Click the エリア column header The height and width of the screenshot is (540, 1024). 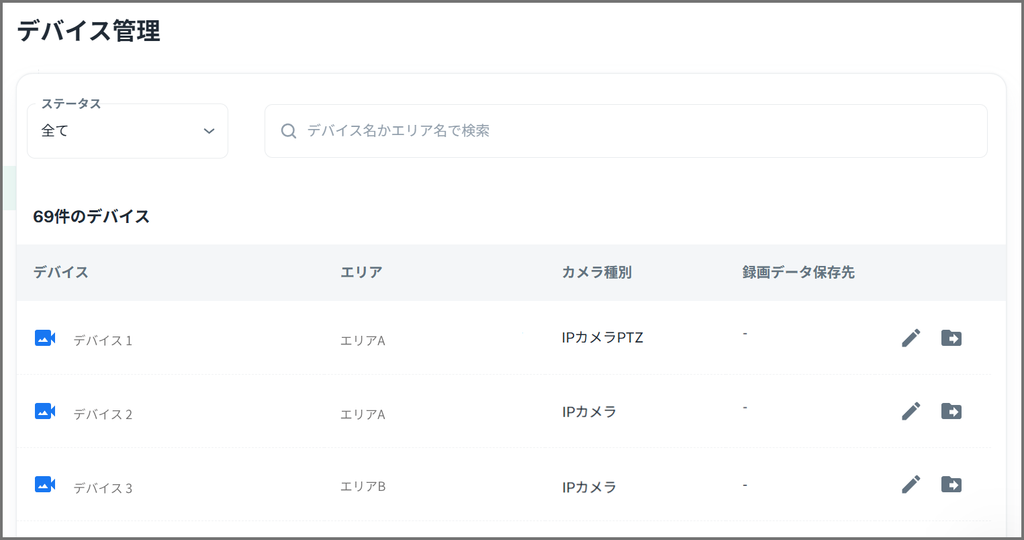361,272
